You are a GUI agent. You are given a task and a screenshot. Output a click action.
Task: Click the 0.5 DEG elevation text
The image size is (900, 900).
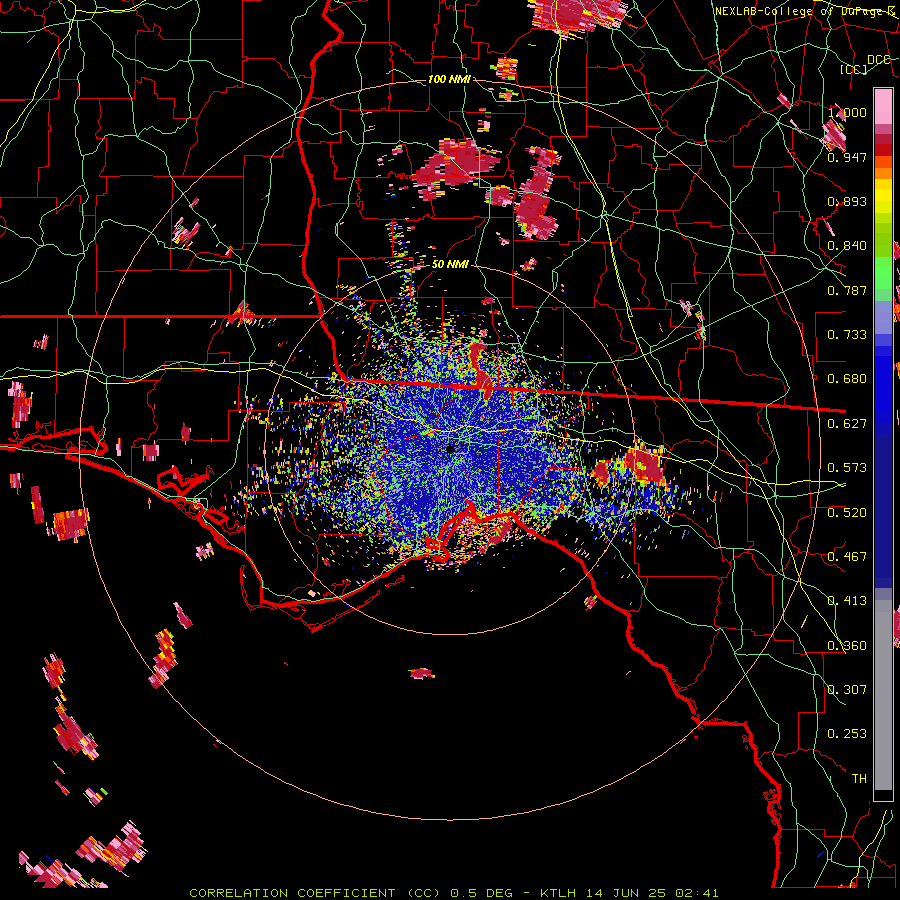(x=481, y=893)
